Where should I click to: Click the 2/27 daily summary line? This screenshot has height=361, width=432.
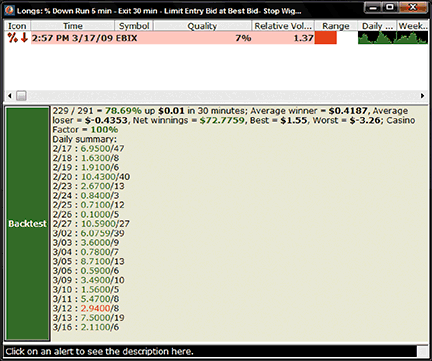coord(91,223)
